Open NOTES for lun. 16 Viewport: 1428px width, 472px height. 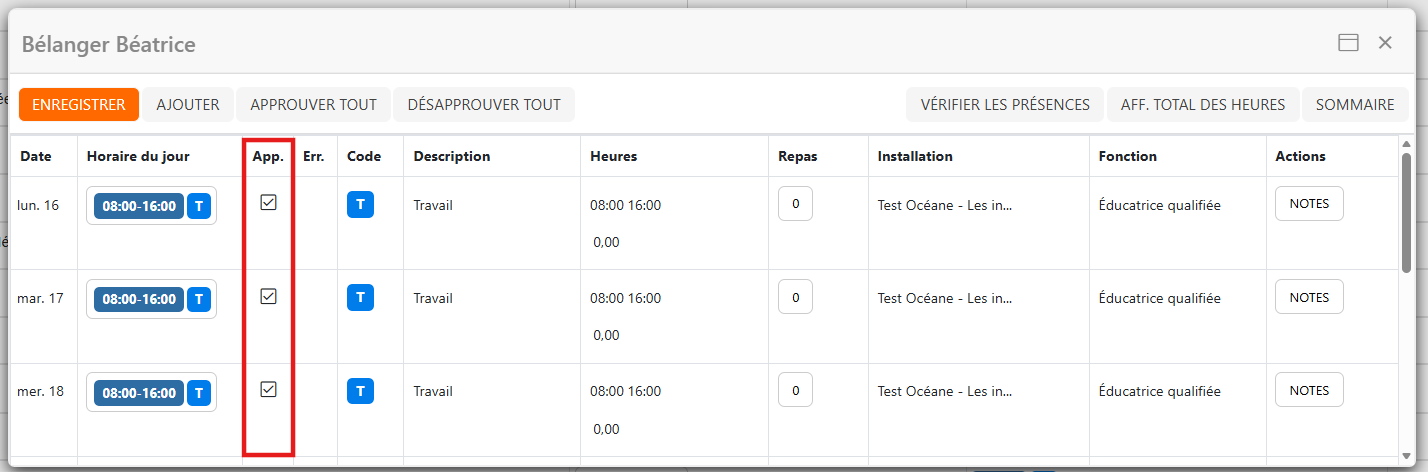click(1309, 203)
